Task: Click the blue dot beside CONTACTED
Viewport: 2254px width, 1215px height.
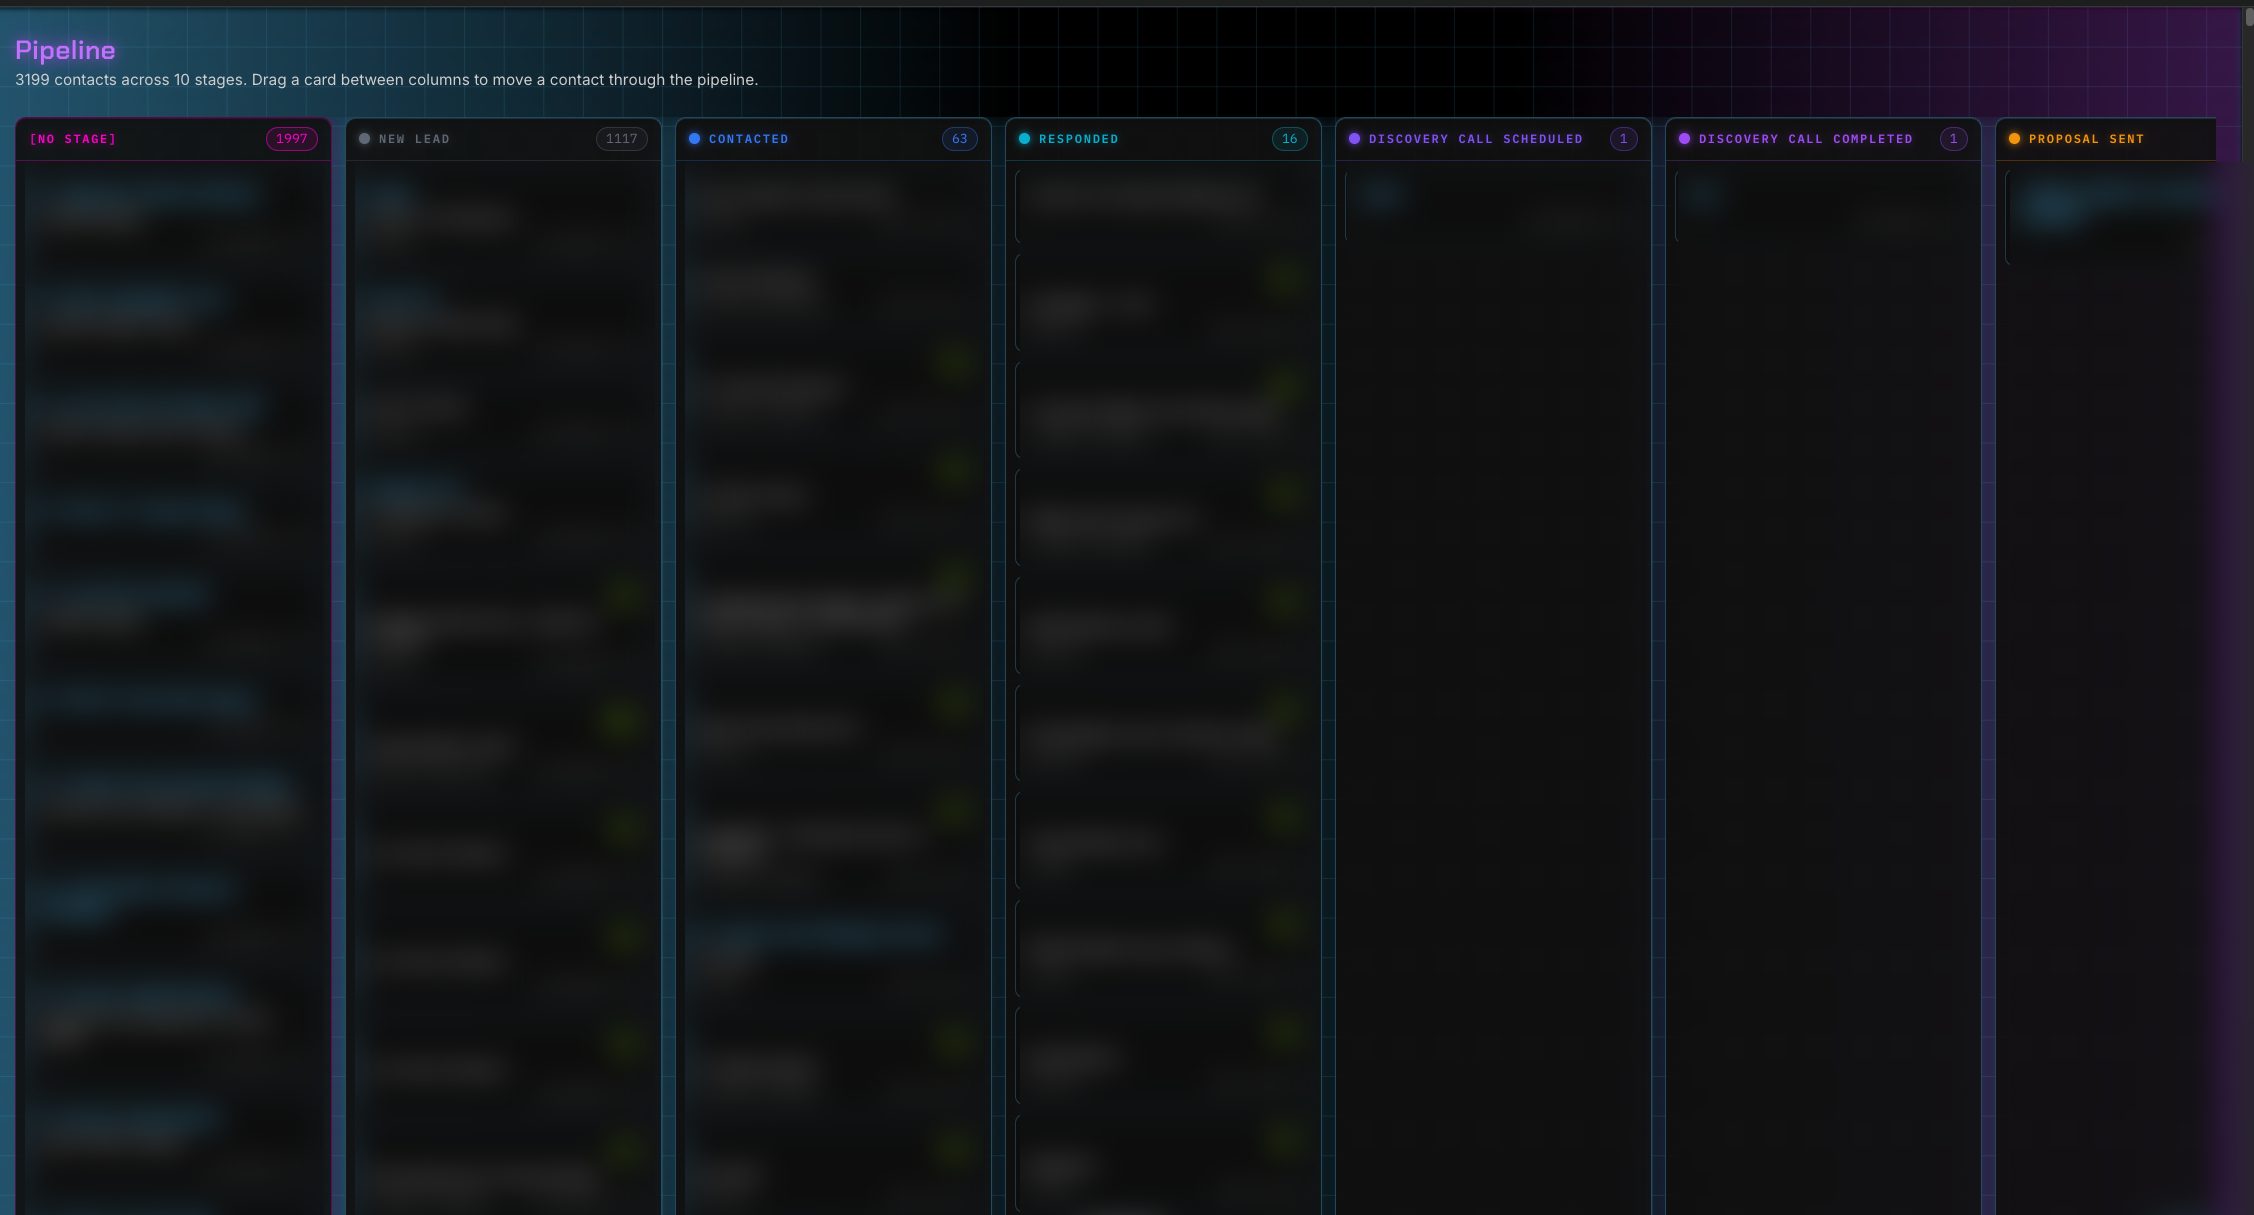Action: [x=695, y=139]
